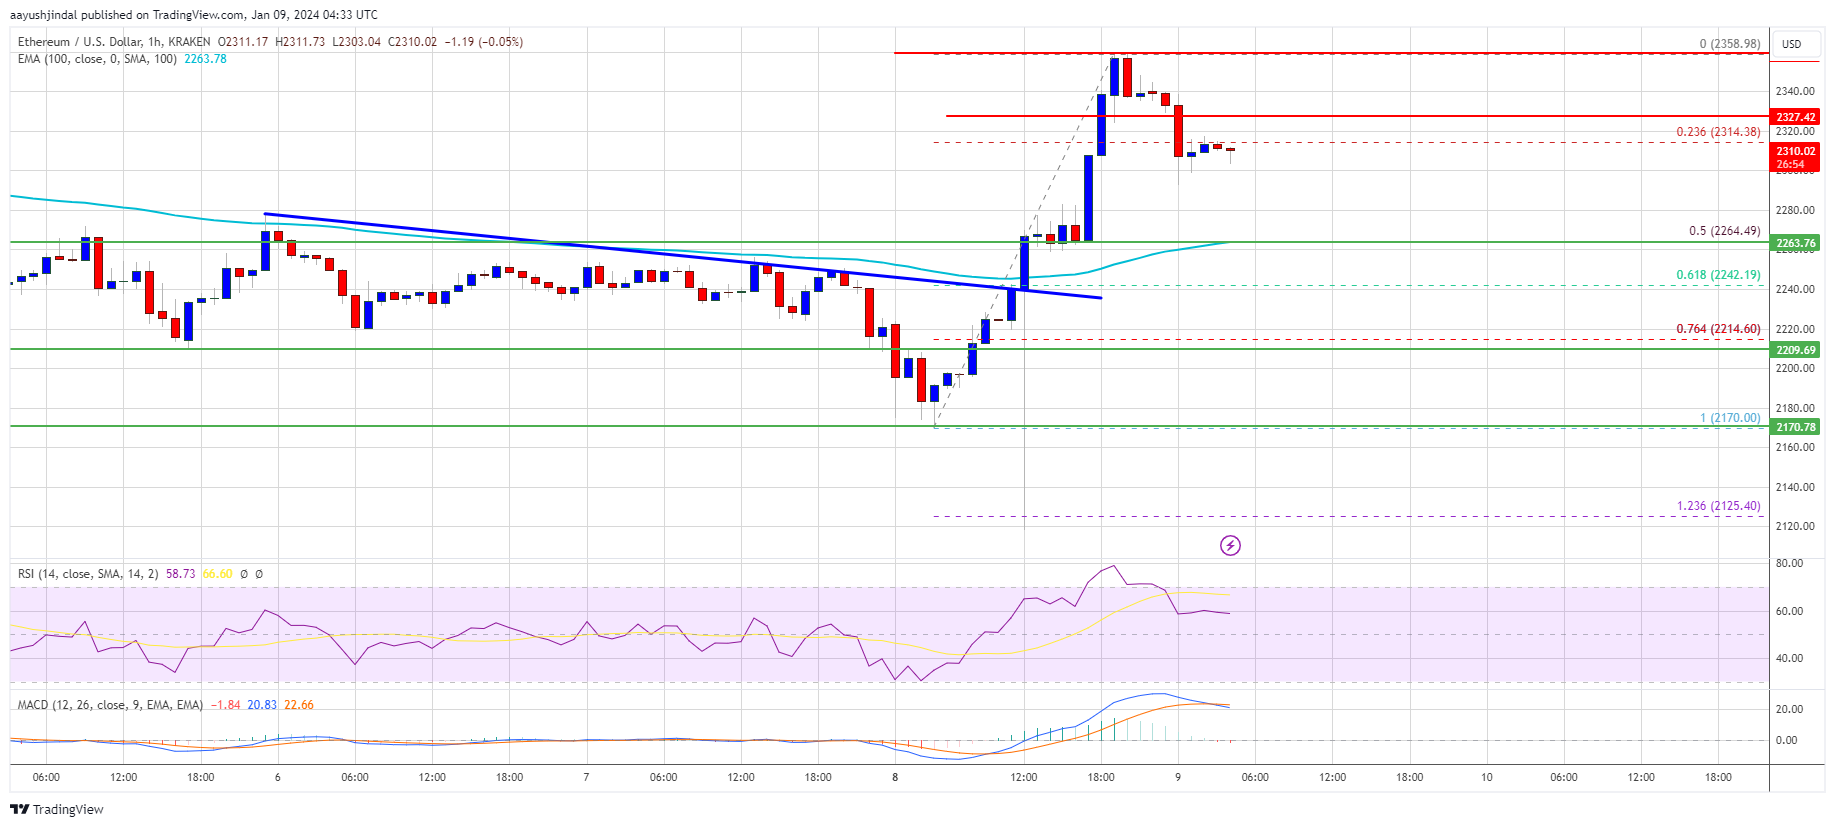Click the yellow RSI moving average value 66.60
Viewport: 1835px width, 827px height.
point(217,574)
